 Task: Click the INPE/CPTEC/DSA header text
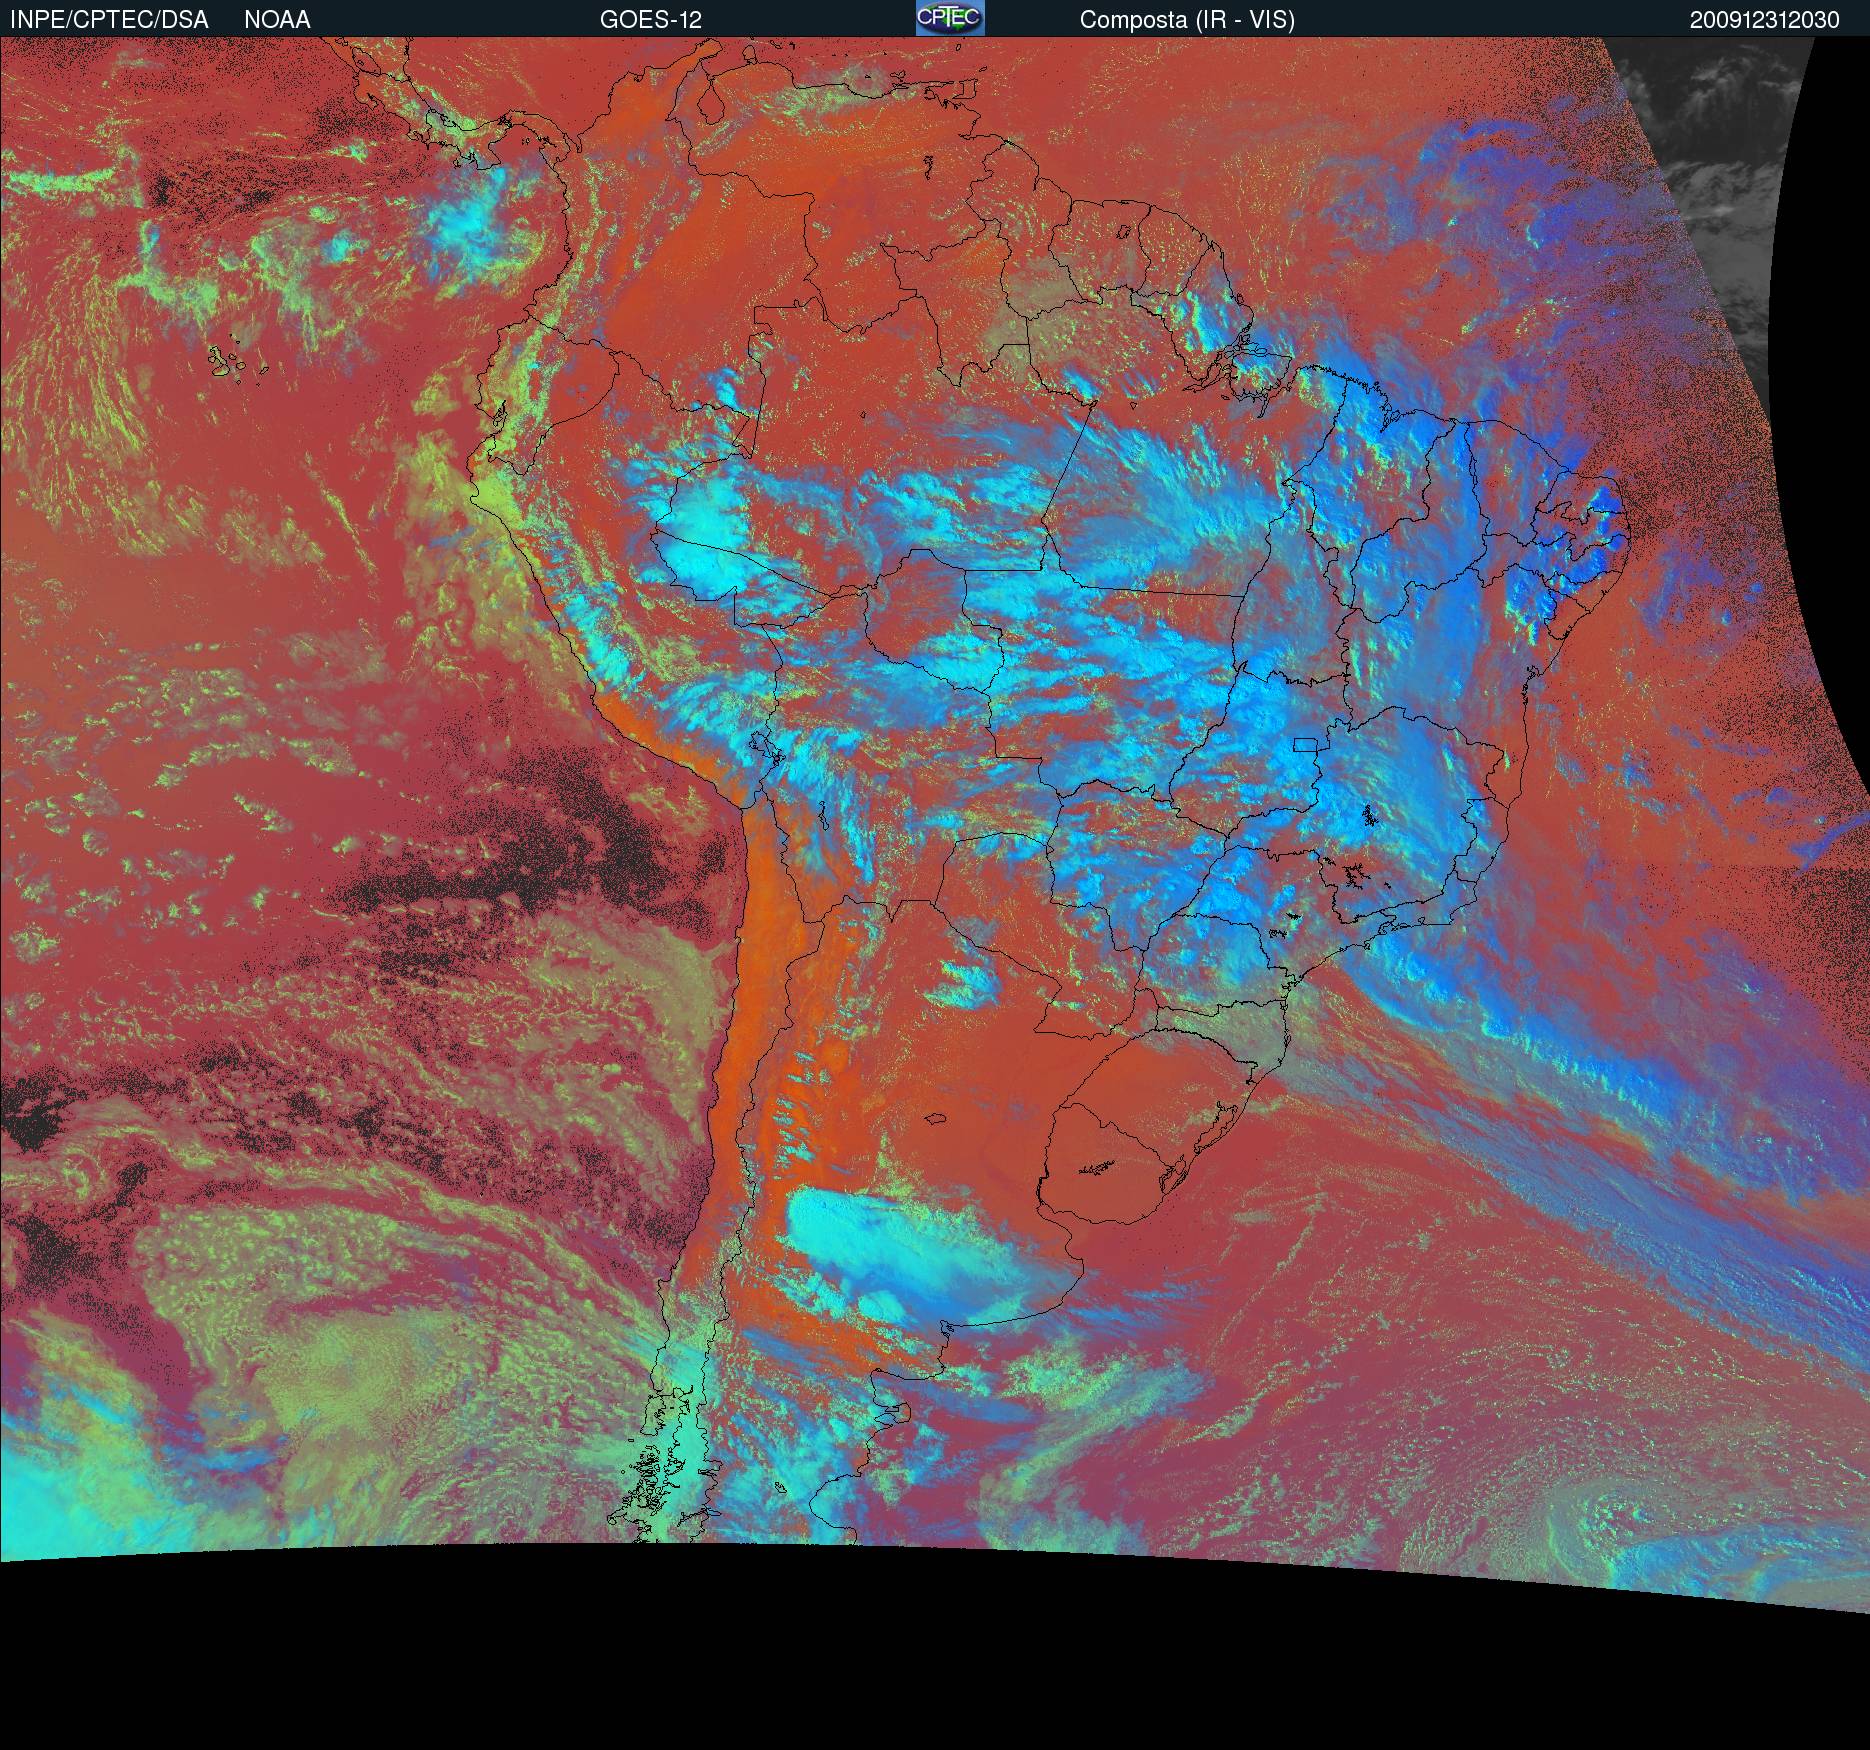point(109,20)
